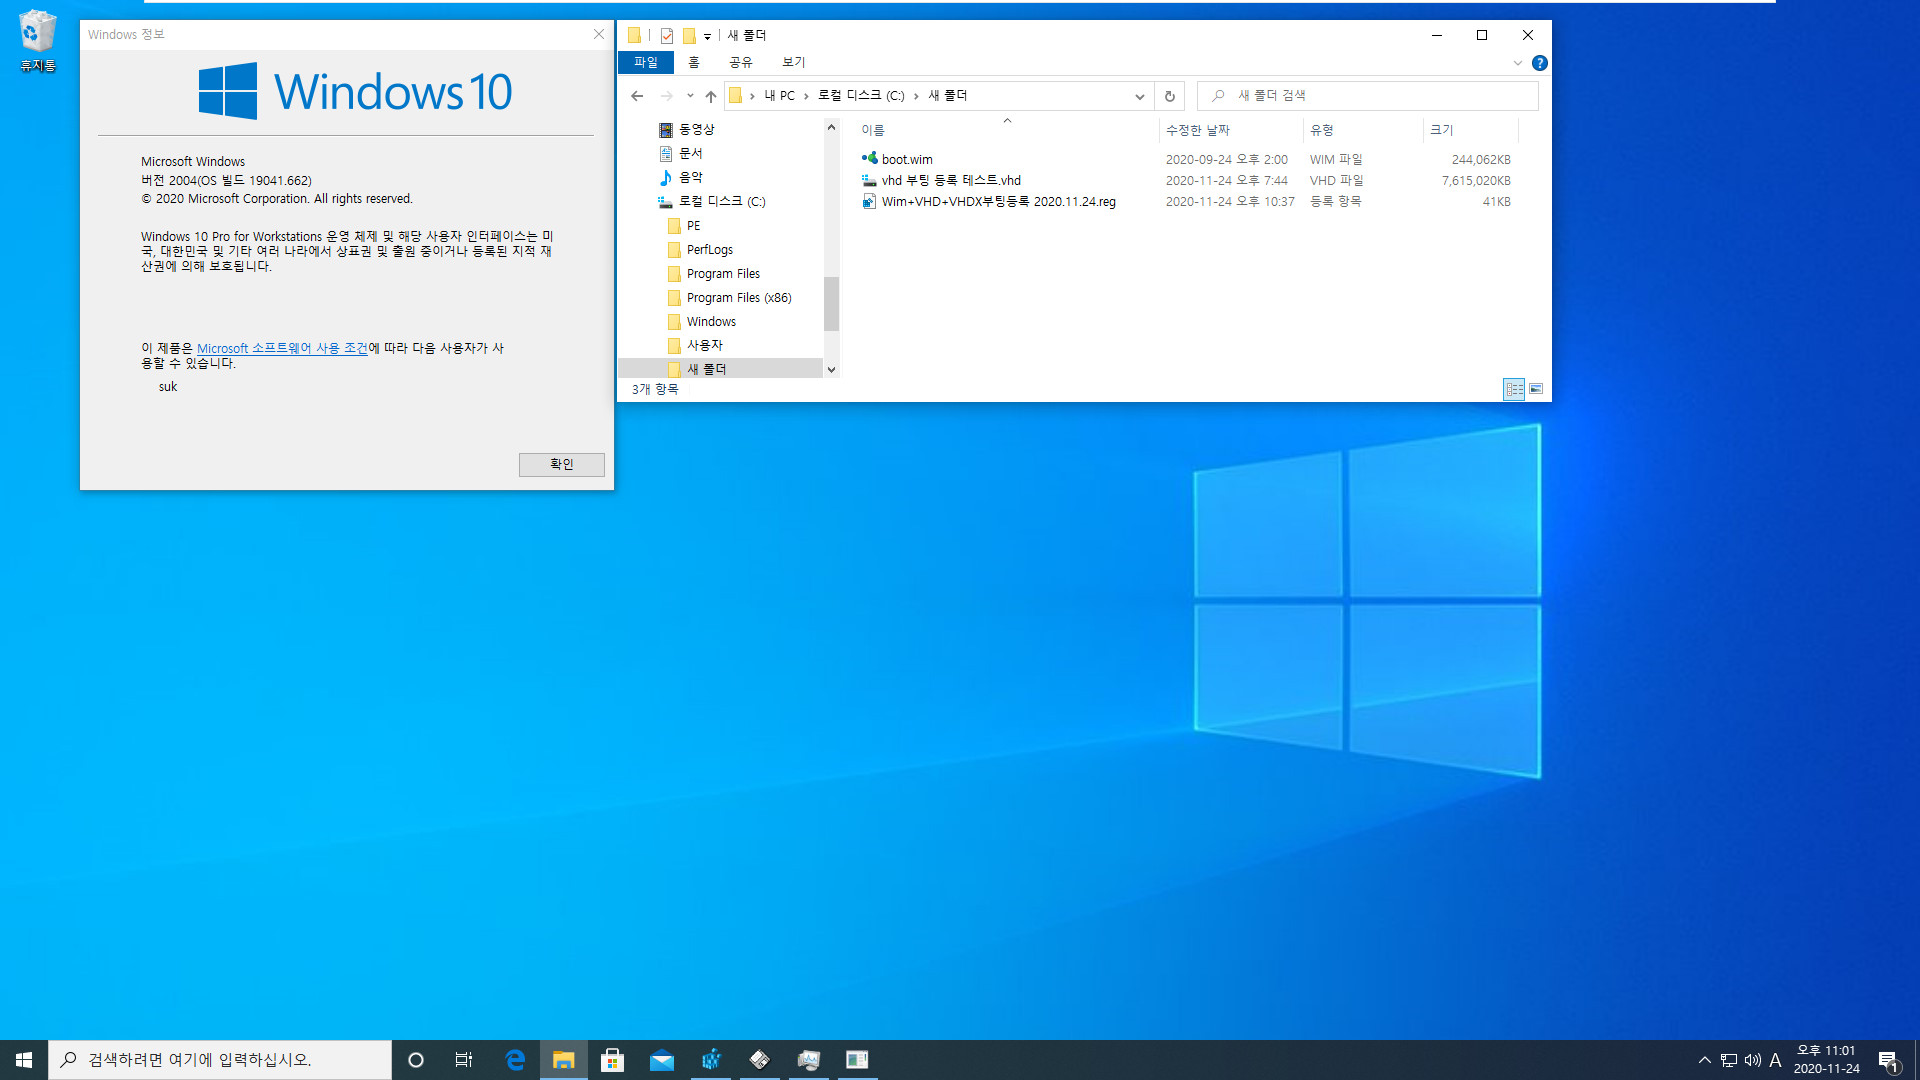Screen dimensions: 1920x1080
Task: Click the navigation pane scrollbar thumb
Action: [x=831, y=303]
